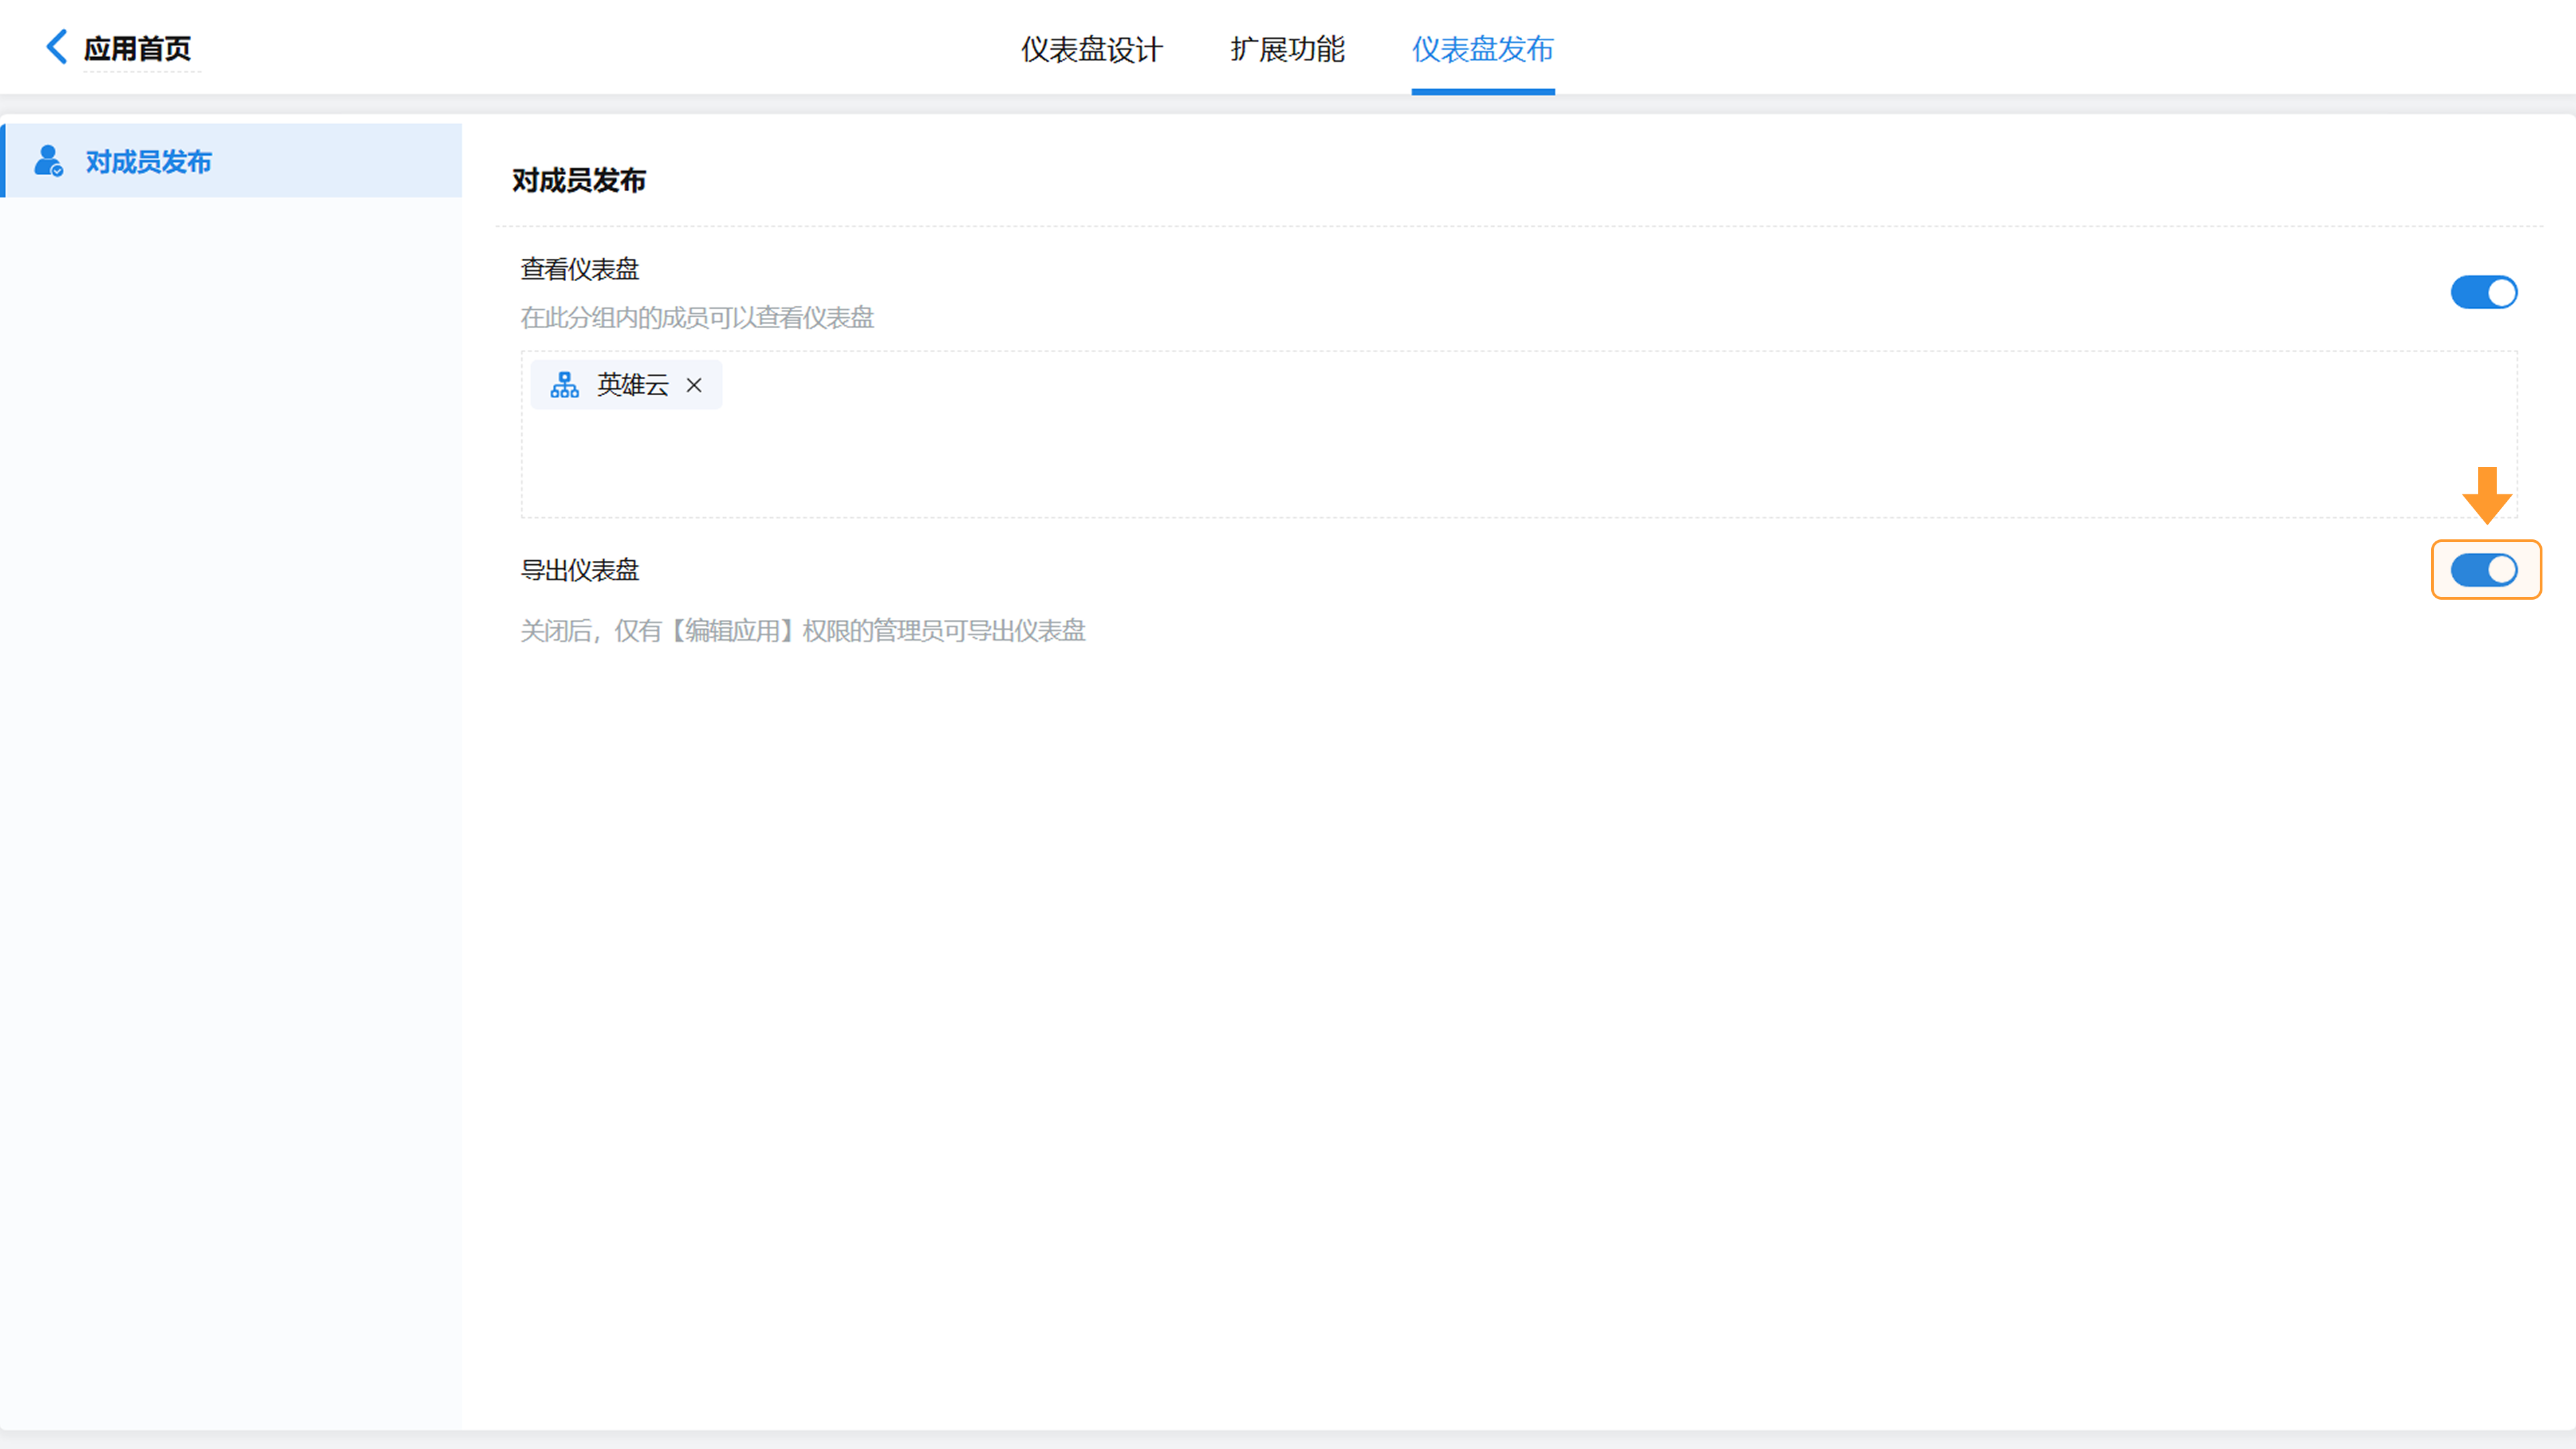Image resolution: width=2576 pixels, height=1449 pixels.
Task: Click the back arrow icon
Action: pyautogui.click(x=57, y=47)
